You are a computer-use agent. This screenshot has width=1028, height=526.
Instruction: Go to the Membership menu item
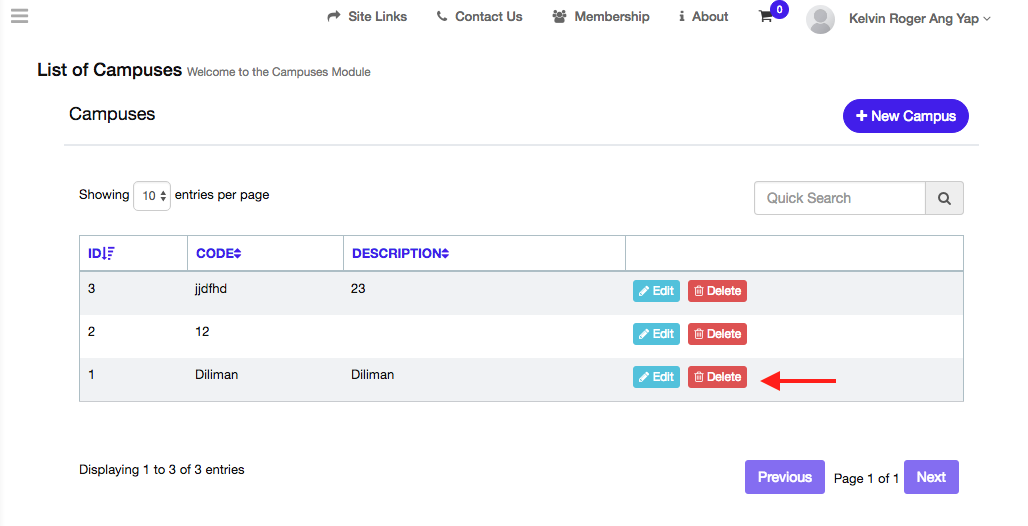601,17
